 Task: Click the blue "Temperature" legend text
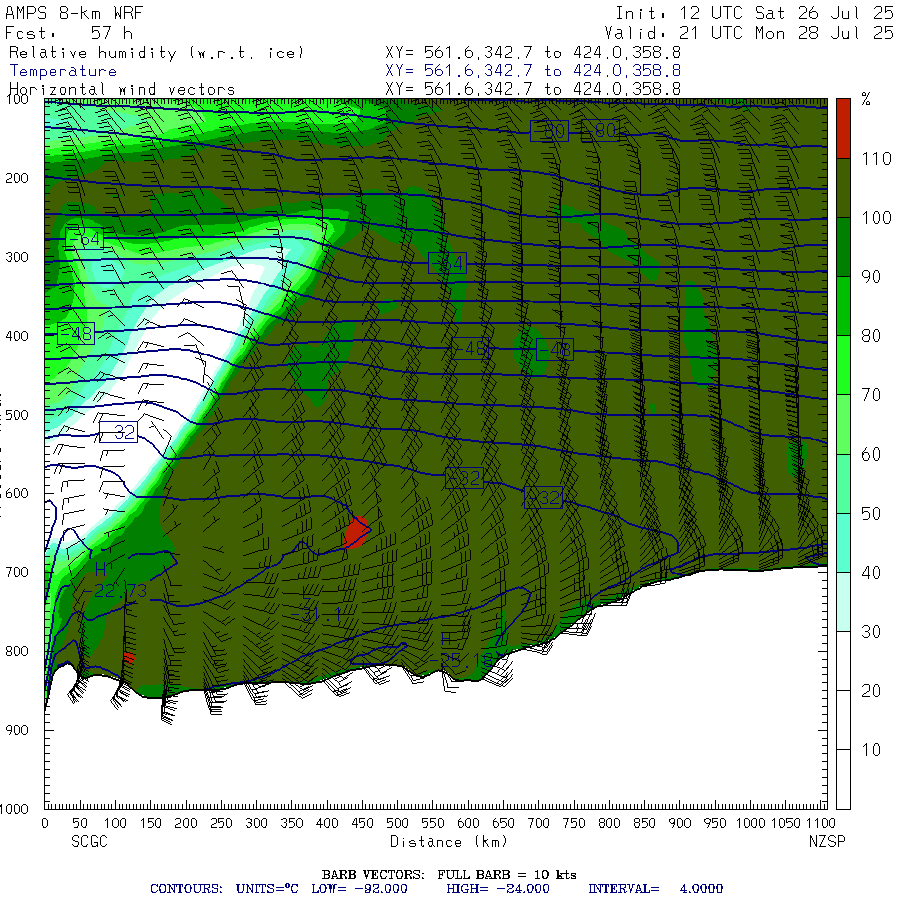pyautogui.click(x=63, y=71)
